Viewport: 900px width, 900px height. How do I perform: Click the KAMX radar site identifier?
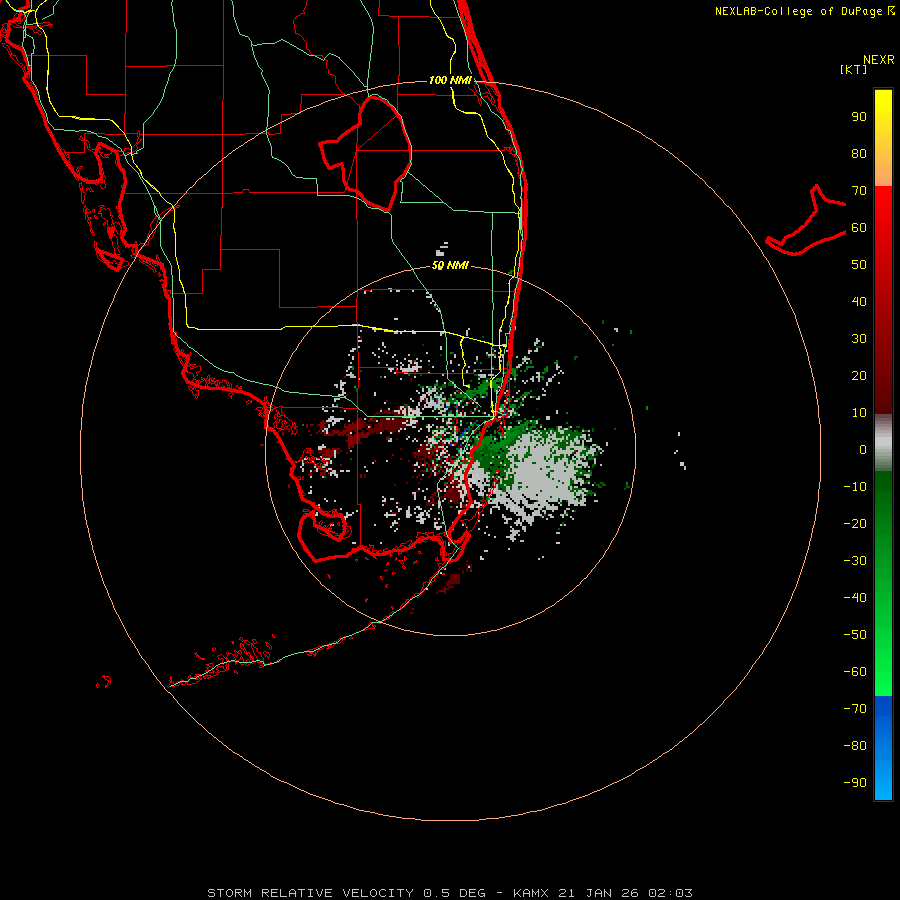click(x=531, y=893)
